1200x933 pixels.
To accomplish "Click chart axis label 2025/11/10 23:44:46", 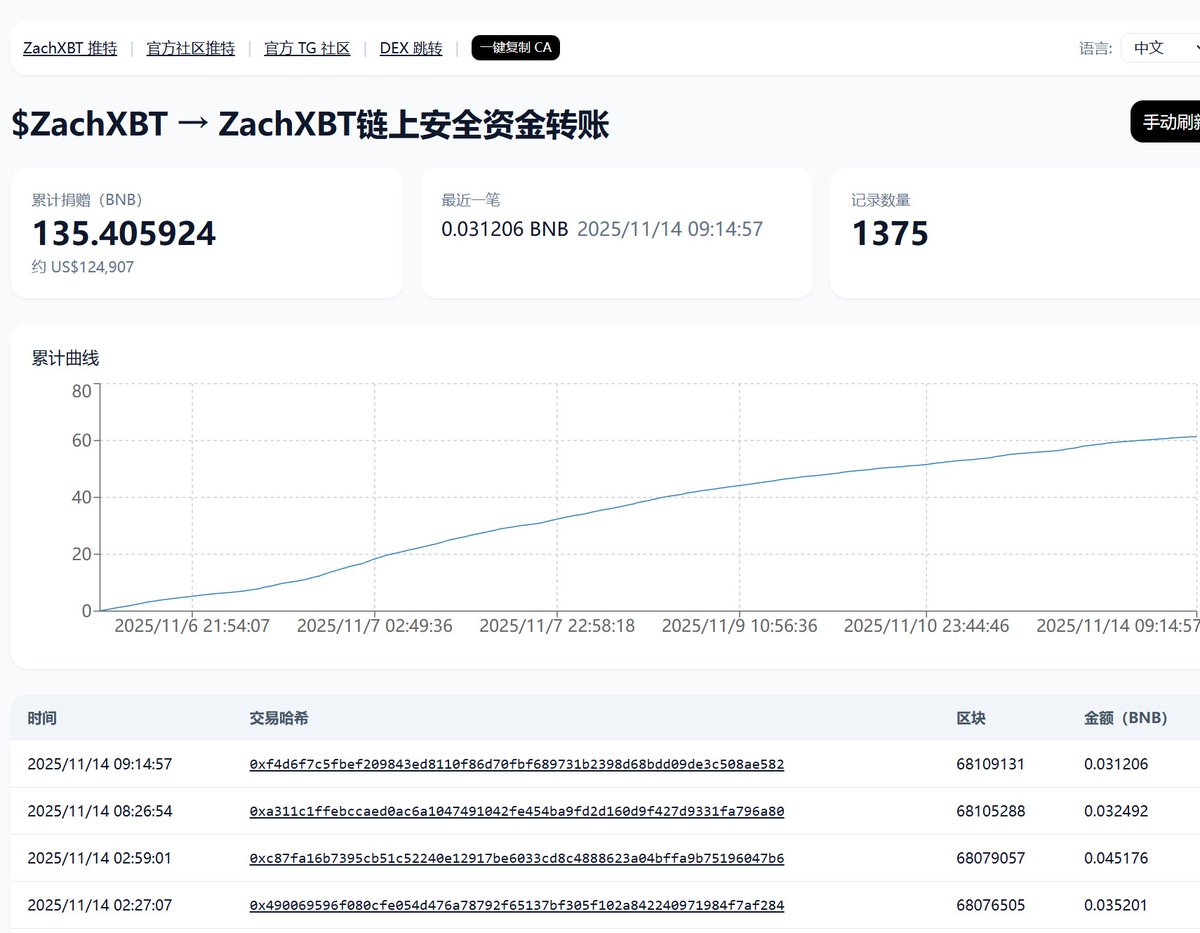I will point(927,626).
